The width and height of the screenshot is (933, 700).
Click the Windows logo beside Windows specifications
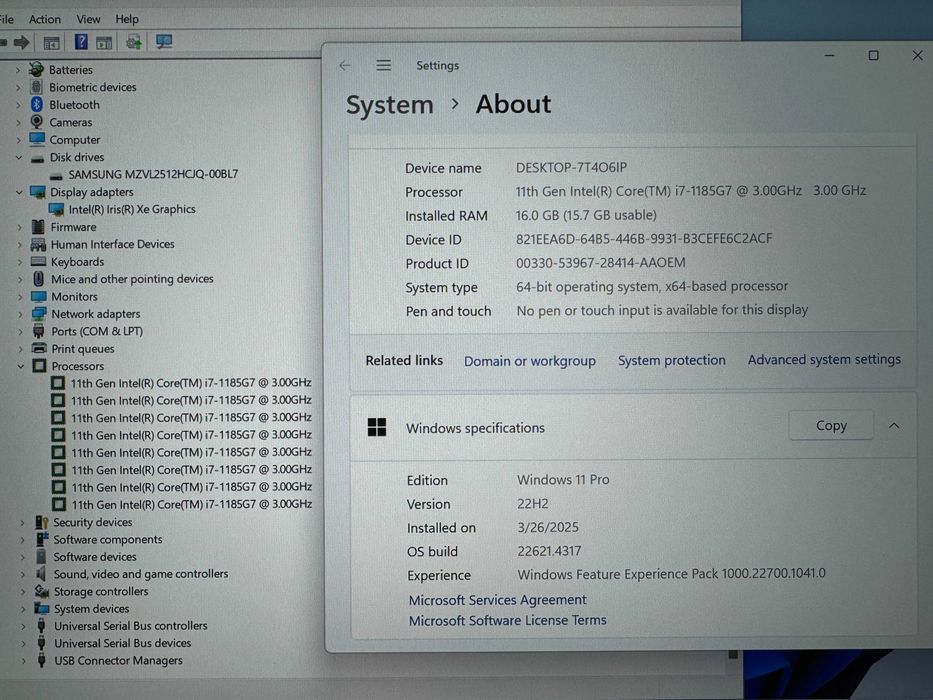click(x=377, y=427)
